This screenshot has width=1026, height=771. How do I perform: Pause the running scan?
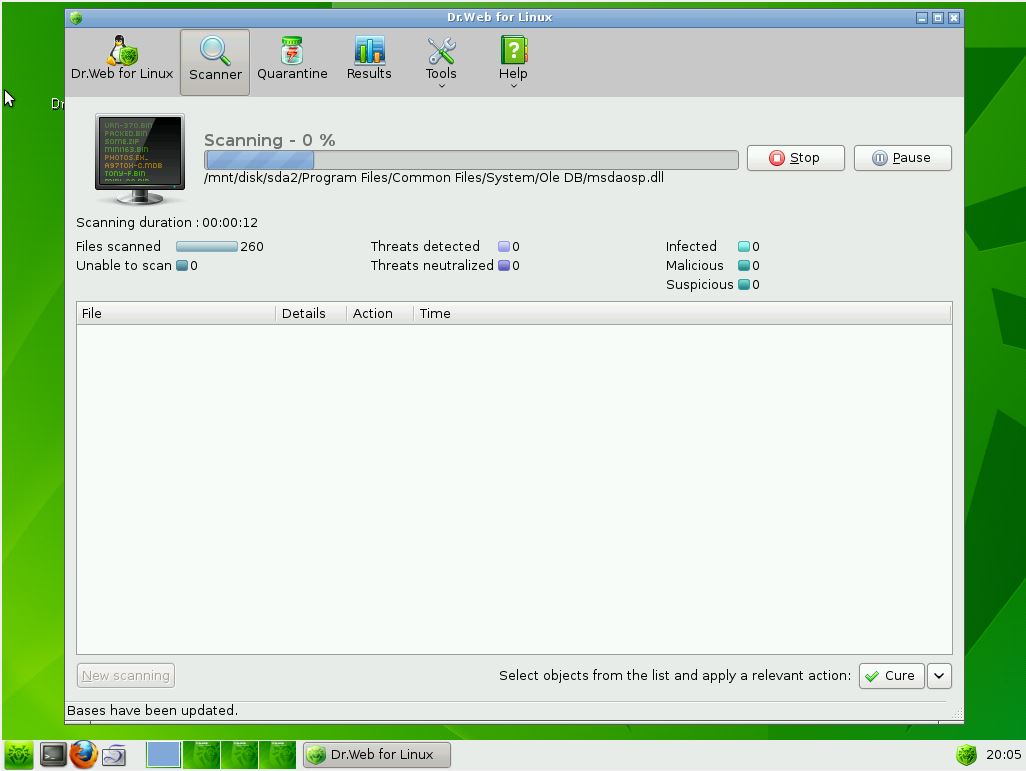tap(901, 157)
